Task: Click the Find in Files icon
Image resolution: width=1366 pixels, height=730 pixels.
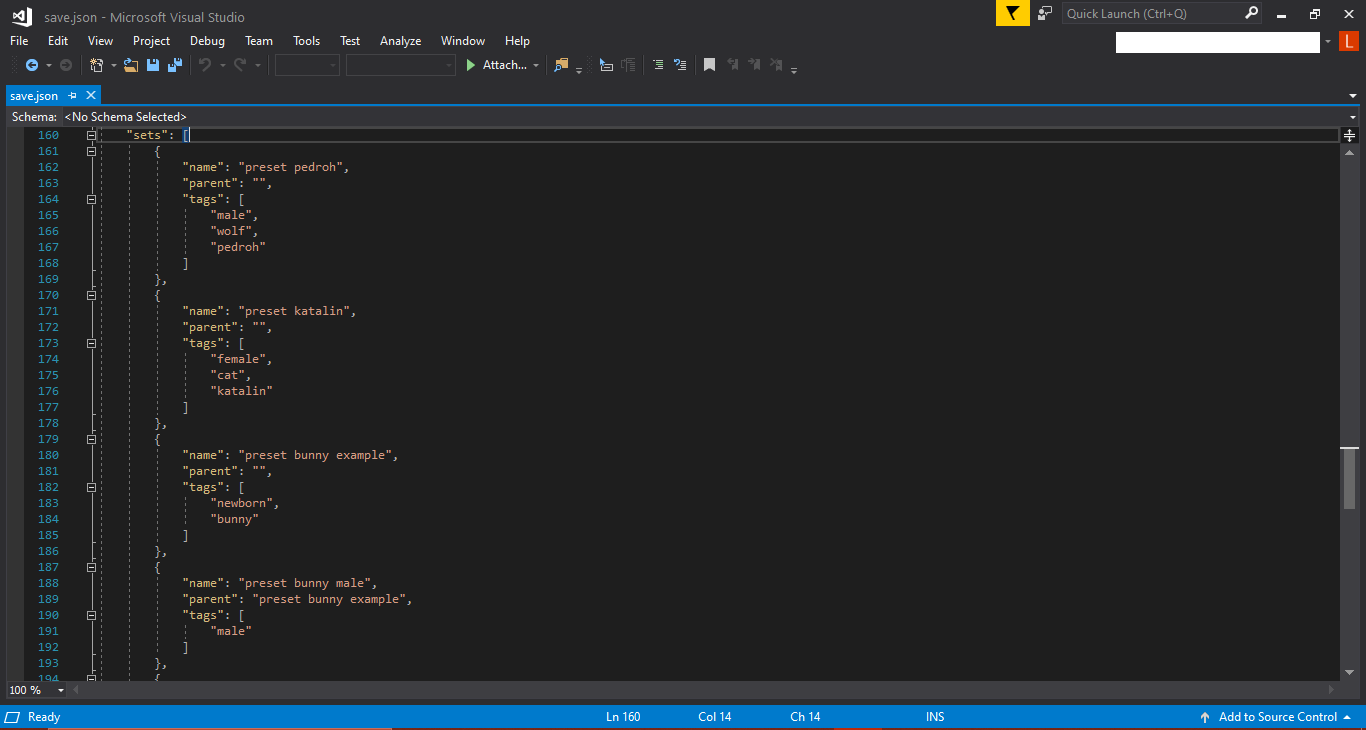Action: 561,65
